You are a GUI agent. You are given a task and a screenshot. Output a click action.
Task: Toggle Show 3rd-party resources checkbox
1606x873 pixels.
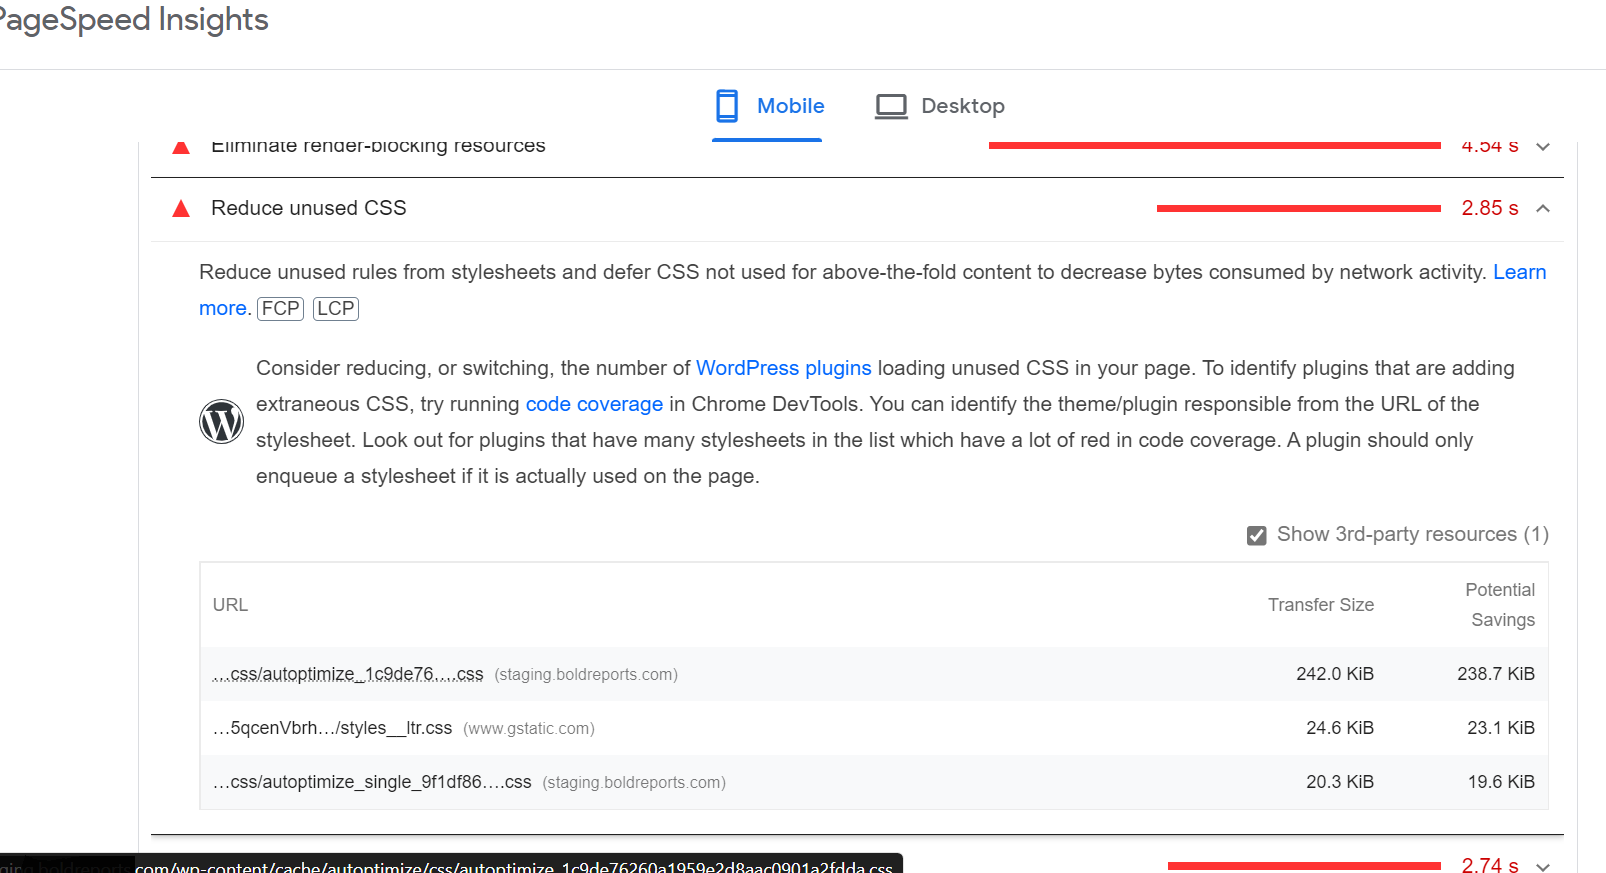pos(1257,535)
